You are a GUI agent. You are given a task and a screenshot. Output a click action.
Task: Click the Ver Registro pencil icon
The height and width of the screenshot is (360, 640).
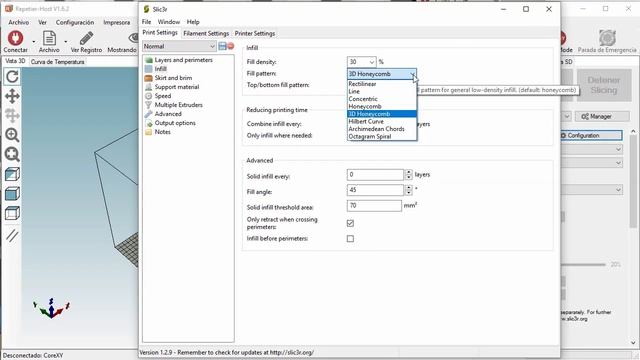(x=86, y=38)
